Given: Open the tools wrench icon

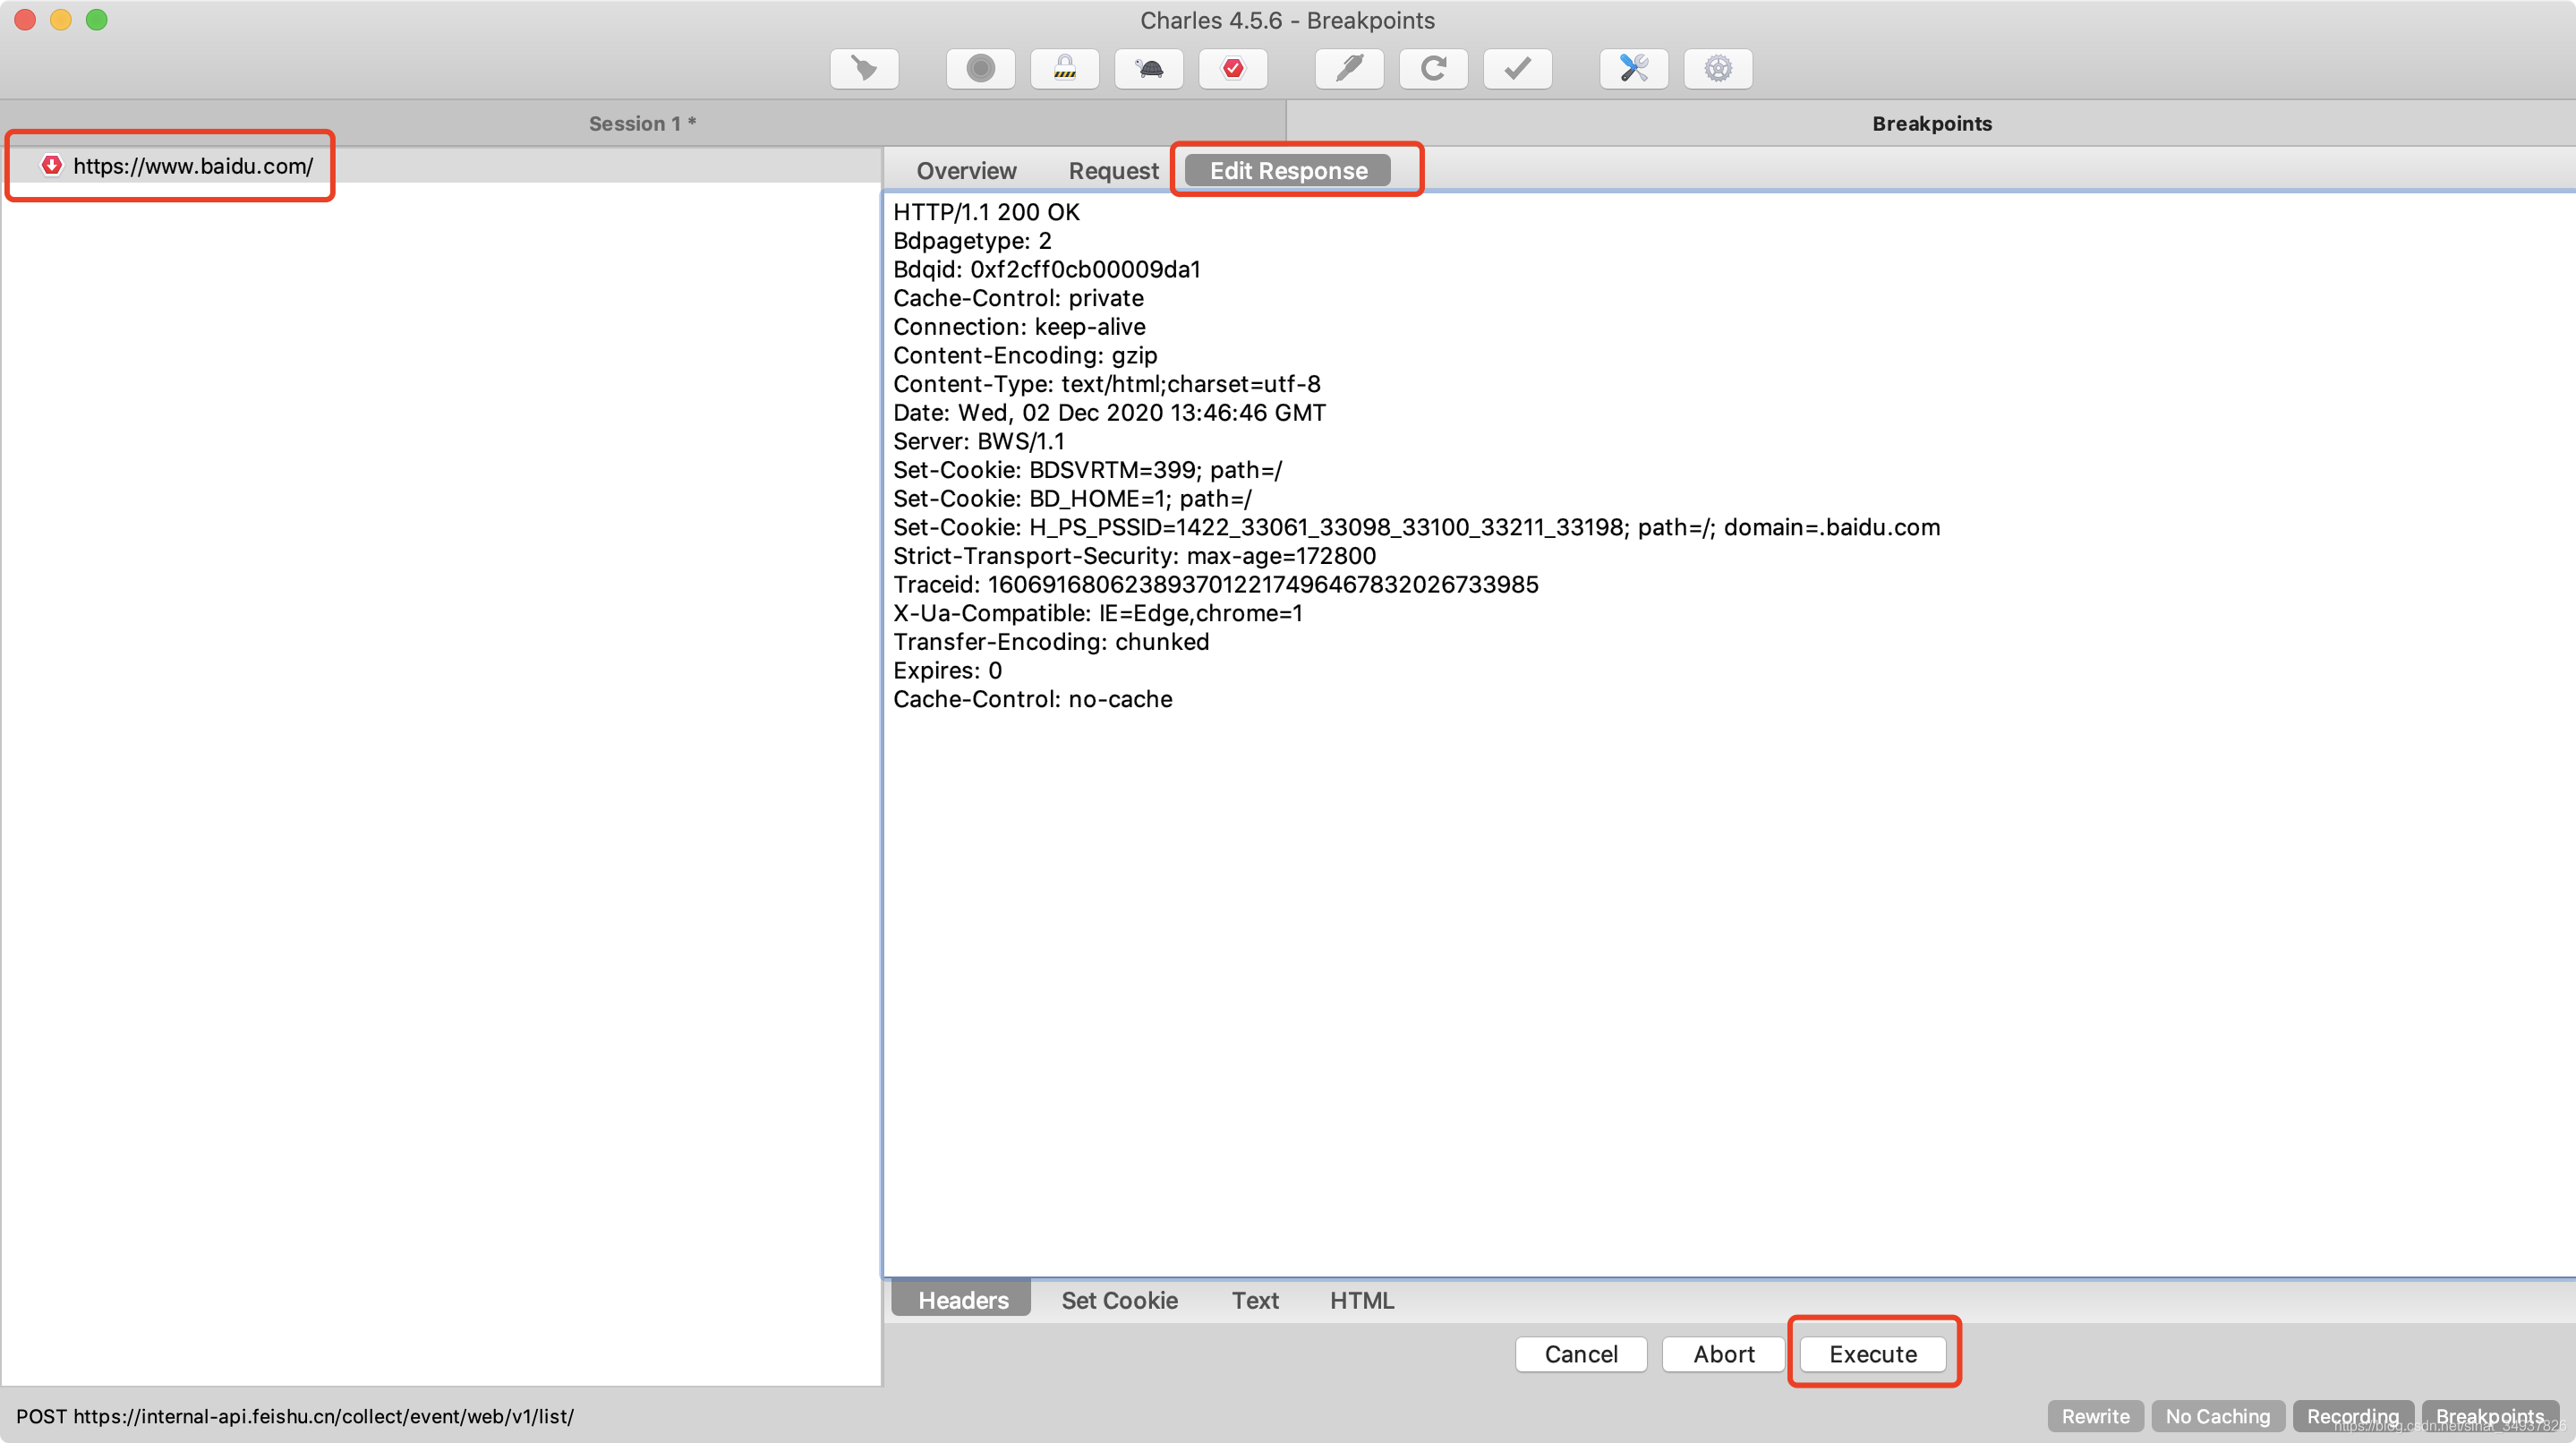Looking at the screenshot, I should [x=1633, y=69].
